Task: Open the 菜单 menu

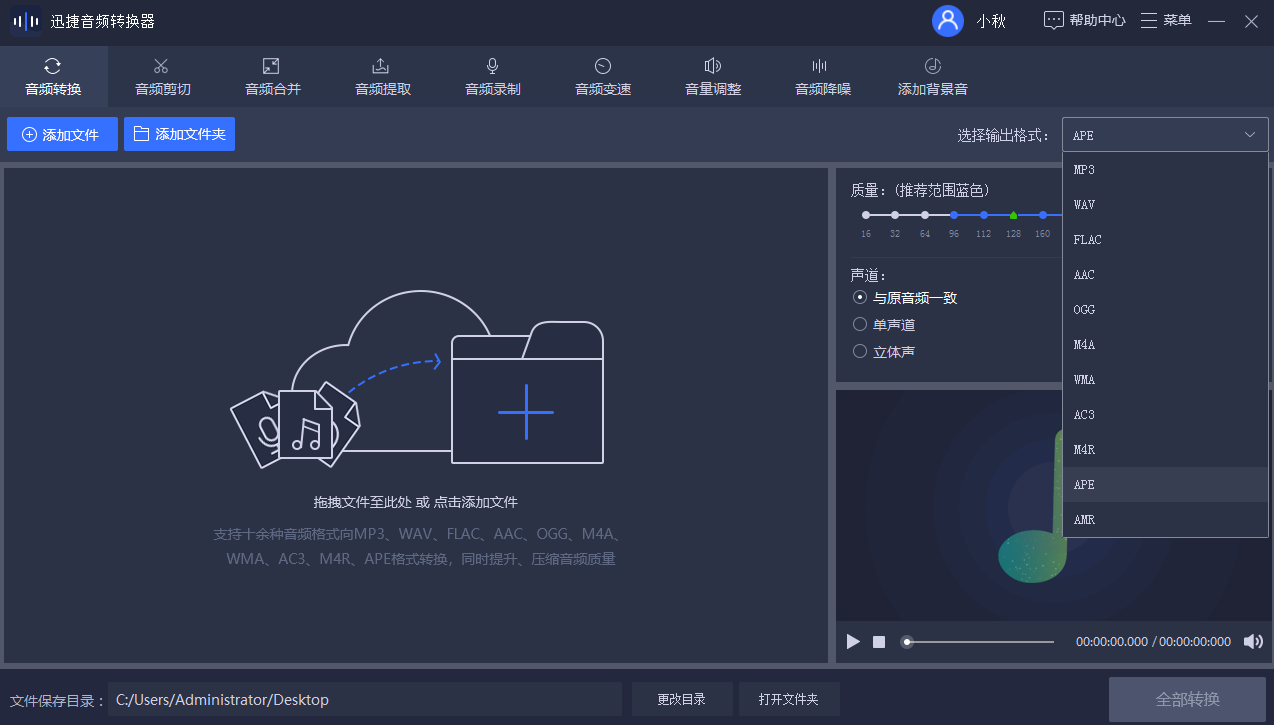Action: [x=1166, y=20]
